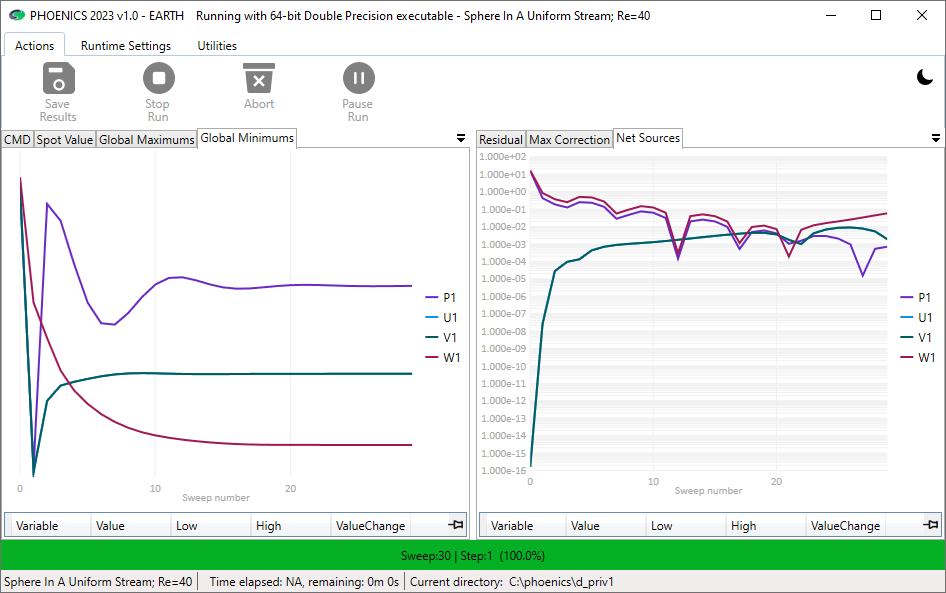The width and height of the screenshot is (946, 593).
Task: Open the Runtime Settings tab
Action: coord(125,45)
